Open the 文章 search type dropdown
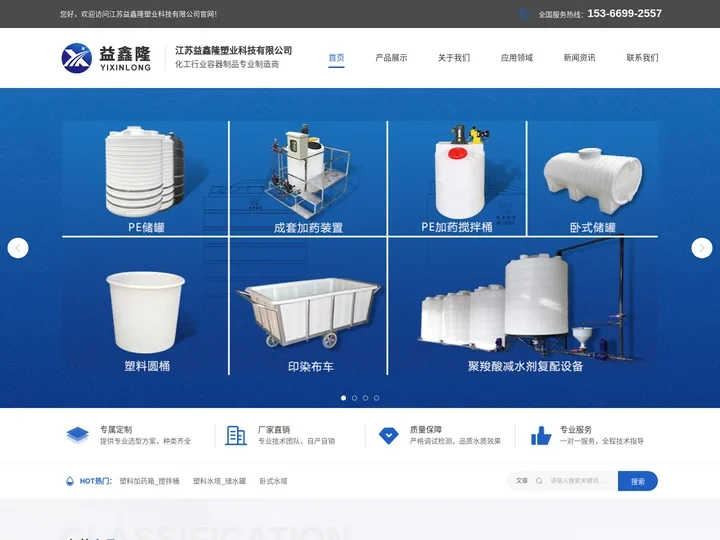The image size is (720, 540). (x=522, y=481)
